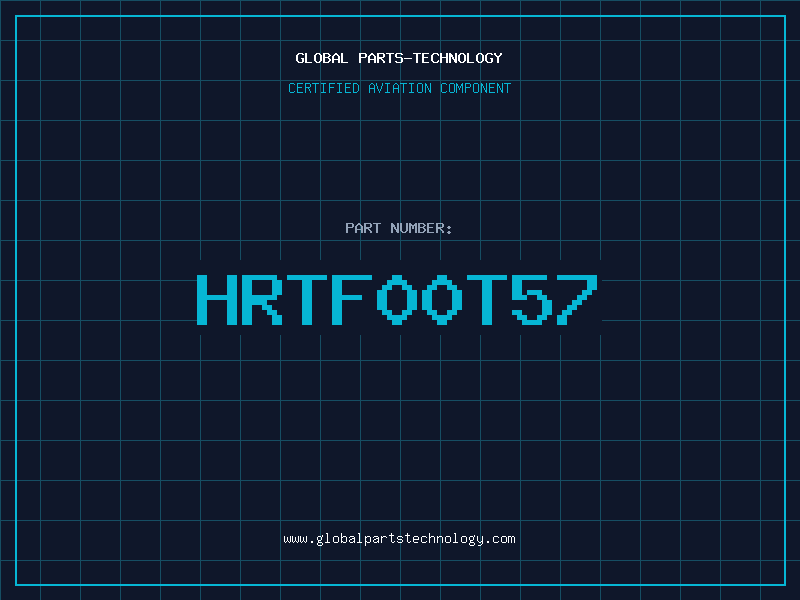Click the top-left corner of the cyan border

(16, 16)
